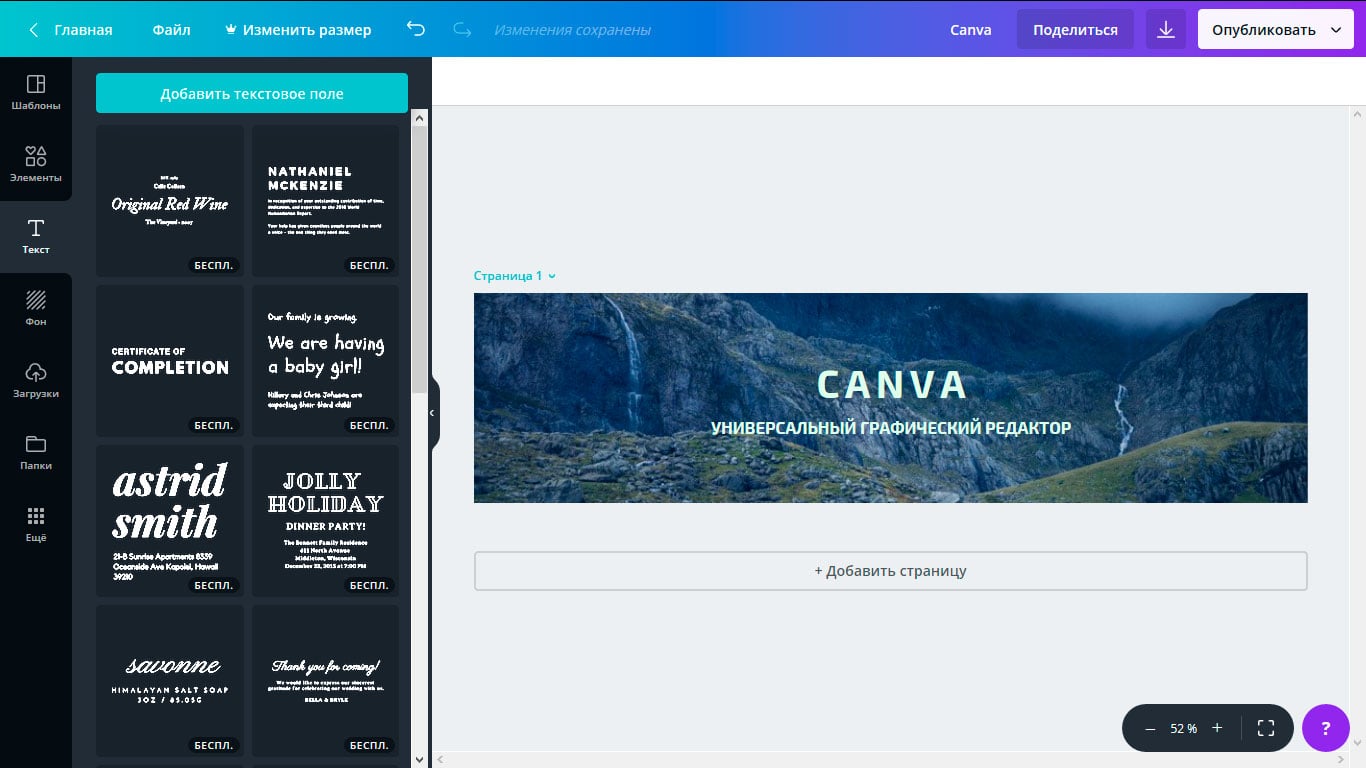Open the 52 % zoom level menu

click(x=1183, y=729)
